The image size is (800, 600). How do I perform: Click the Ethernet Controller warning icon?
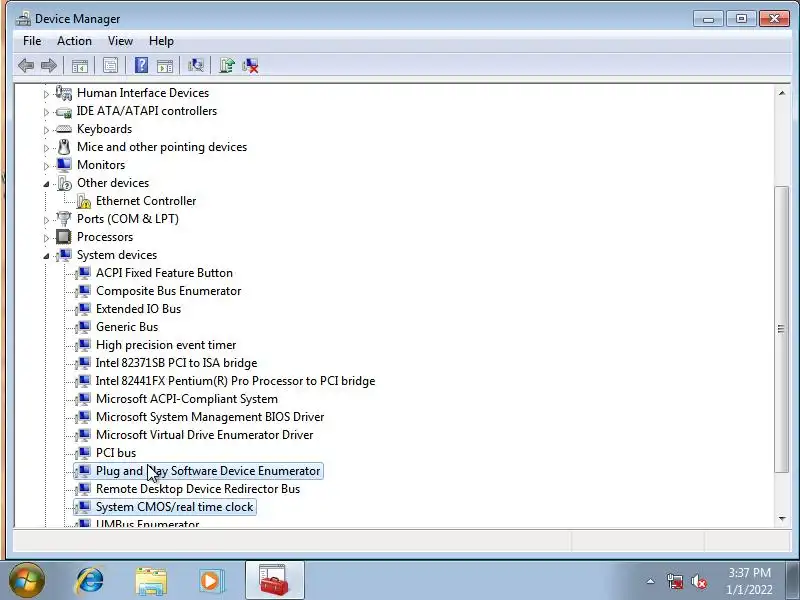[x=83, y=201]
